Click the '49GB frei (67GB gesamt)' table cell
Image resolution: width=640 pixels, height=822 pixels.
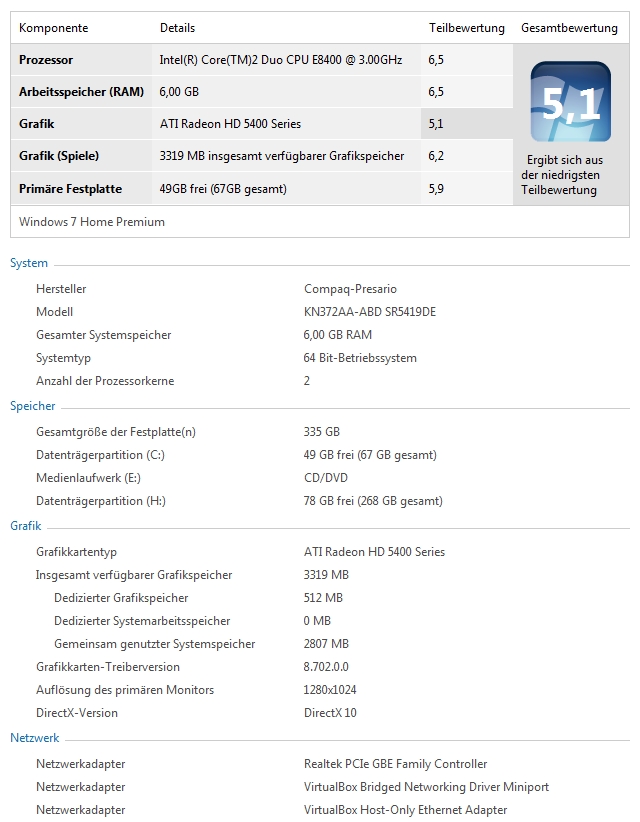click(x=223, y=189)
